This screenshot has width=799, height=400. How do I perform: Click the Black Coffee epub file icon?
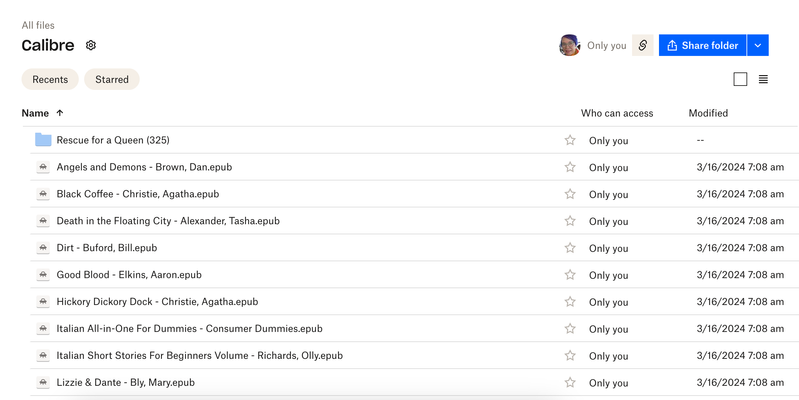(x=43, y=194)
